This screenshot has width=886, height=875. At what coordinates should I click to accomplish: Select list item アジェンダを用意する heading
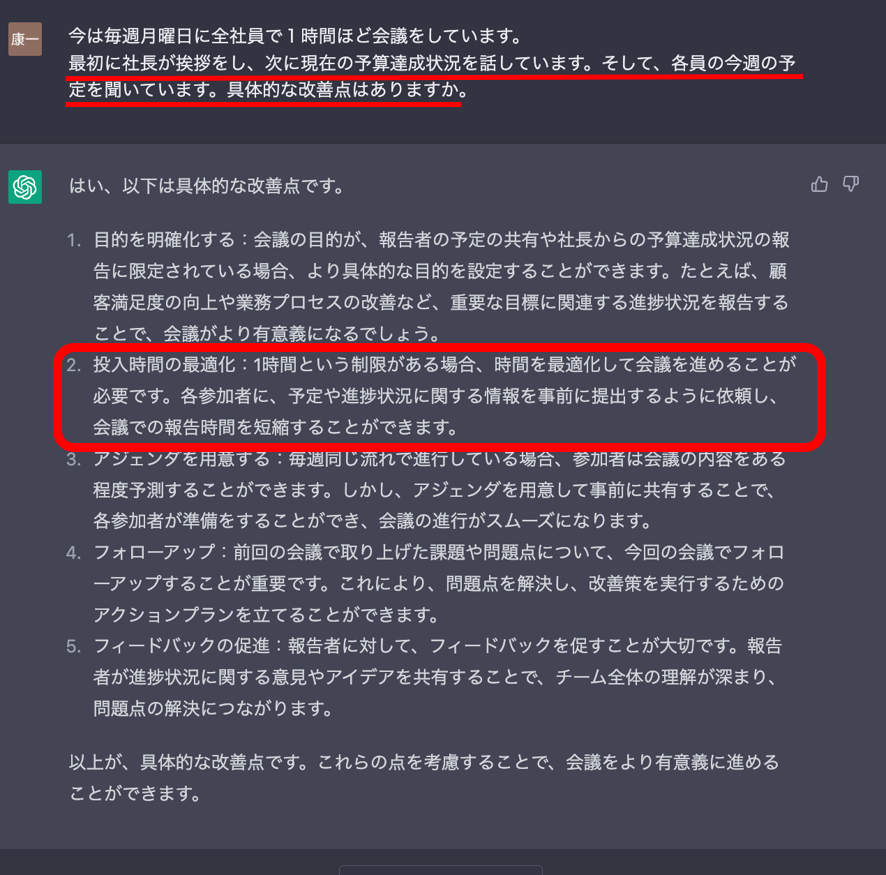click(181, 459)
